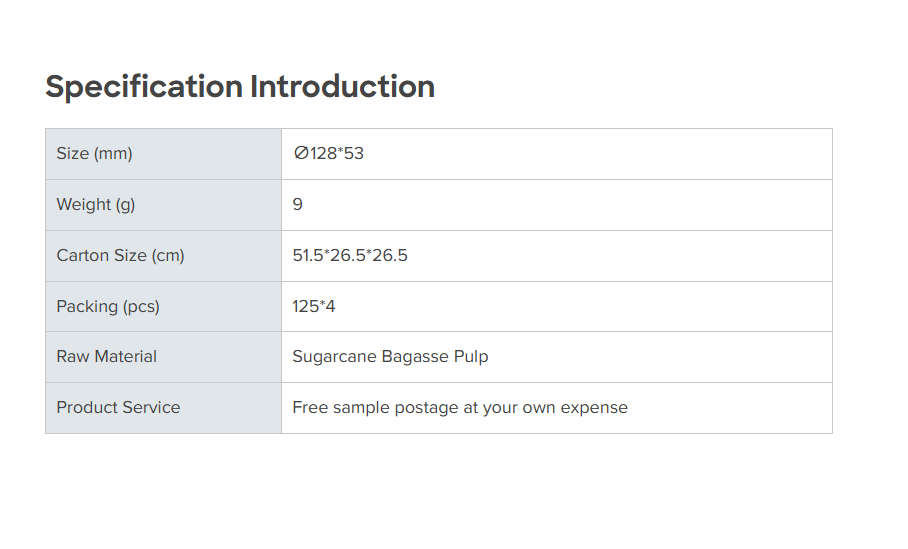This screenshot has width=908, height=549.
Task: Click the (cm) unit in Carton Size label
Action: tap(168, 256)
